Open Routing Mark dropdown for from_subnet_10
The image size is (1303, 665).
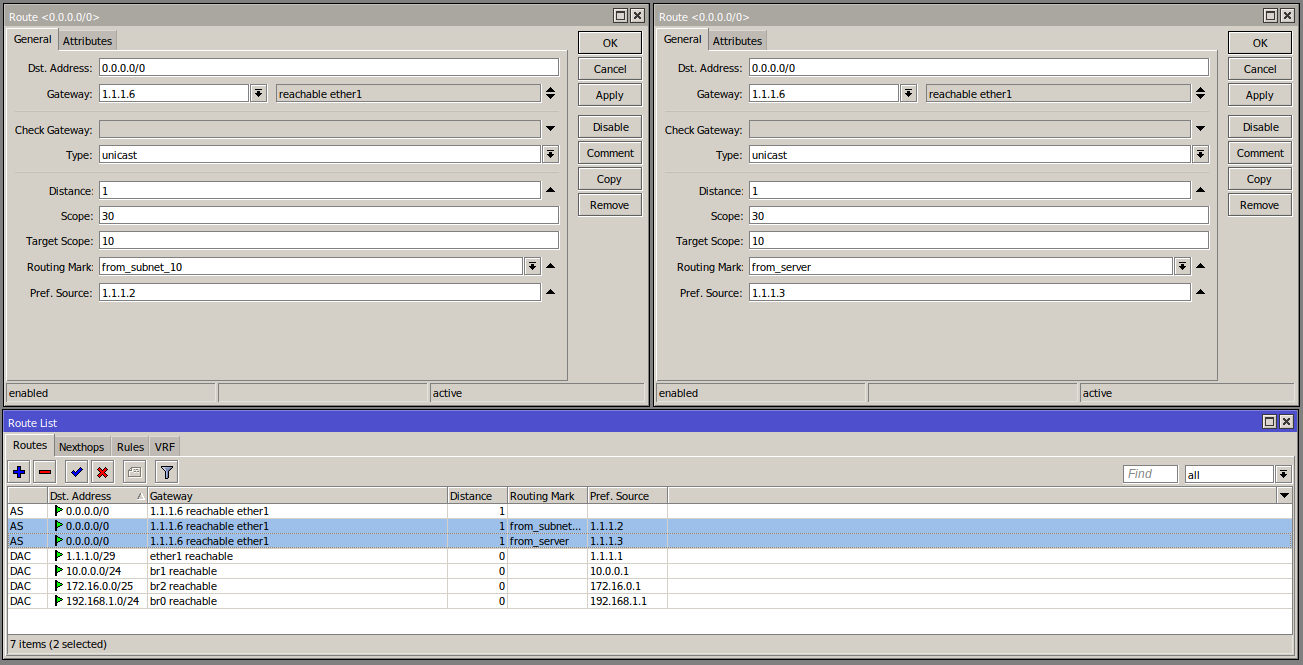pos(532,266)
